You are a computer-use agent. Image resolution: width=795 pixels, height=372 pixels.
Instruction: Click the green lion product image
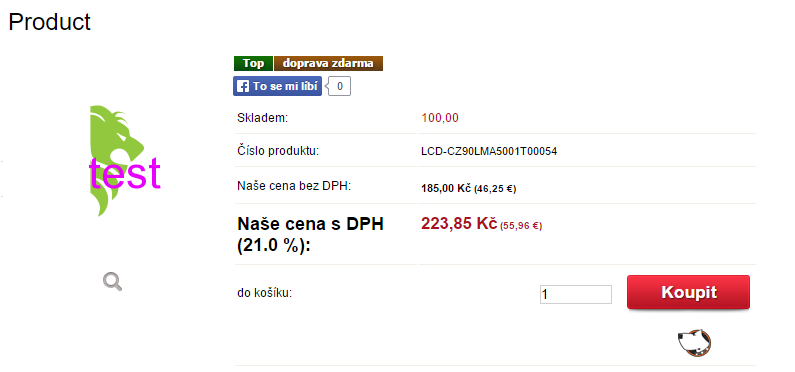click(x=118, y=161)
